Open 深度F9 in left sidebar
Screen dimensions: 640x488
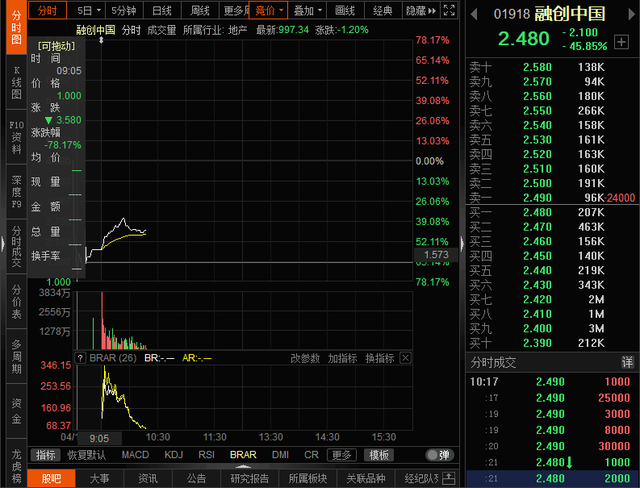coord(16,192)
